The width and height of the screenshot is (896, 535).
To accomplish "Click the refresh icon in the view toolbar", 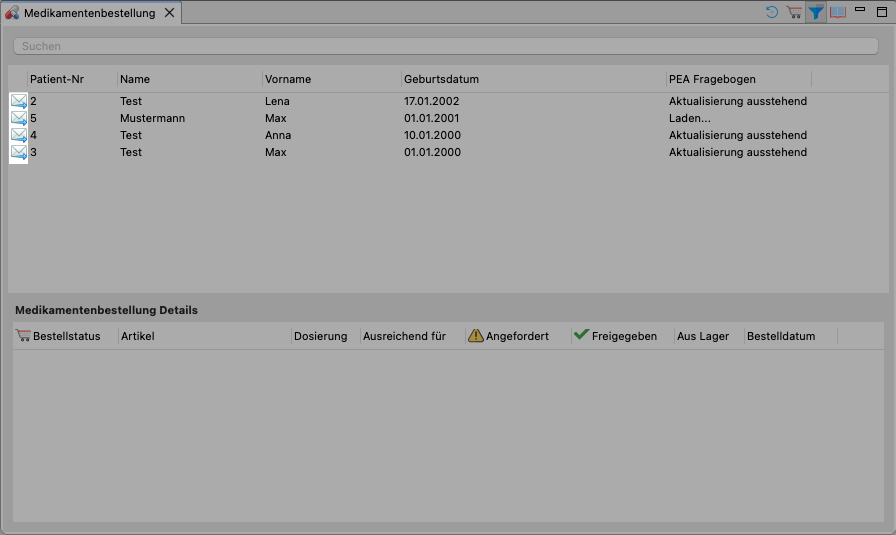I will coord(772,12).
